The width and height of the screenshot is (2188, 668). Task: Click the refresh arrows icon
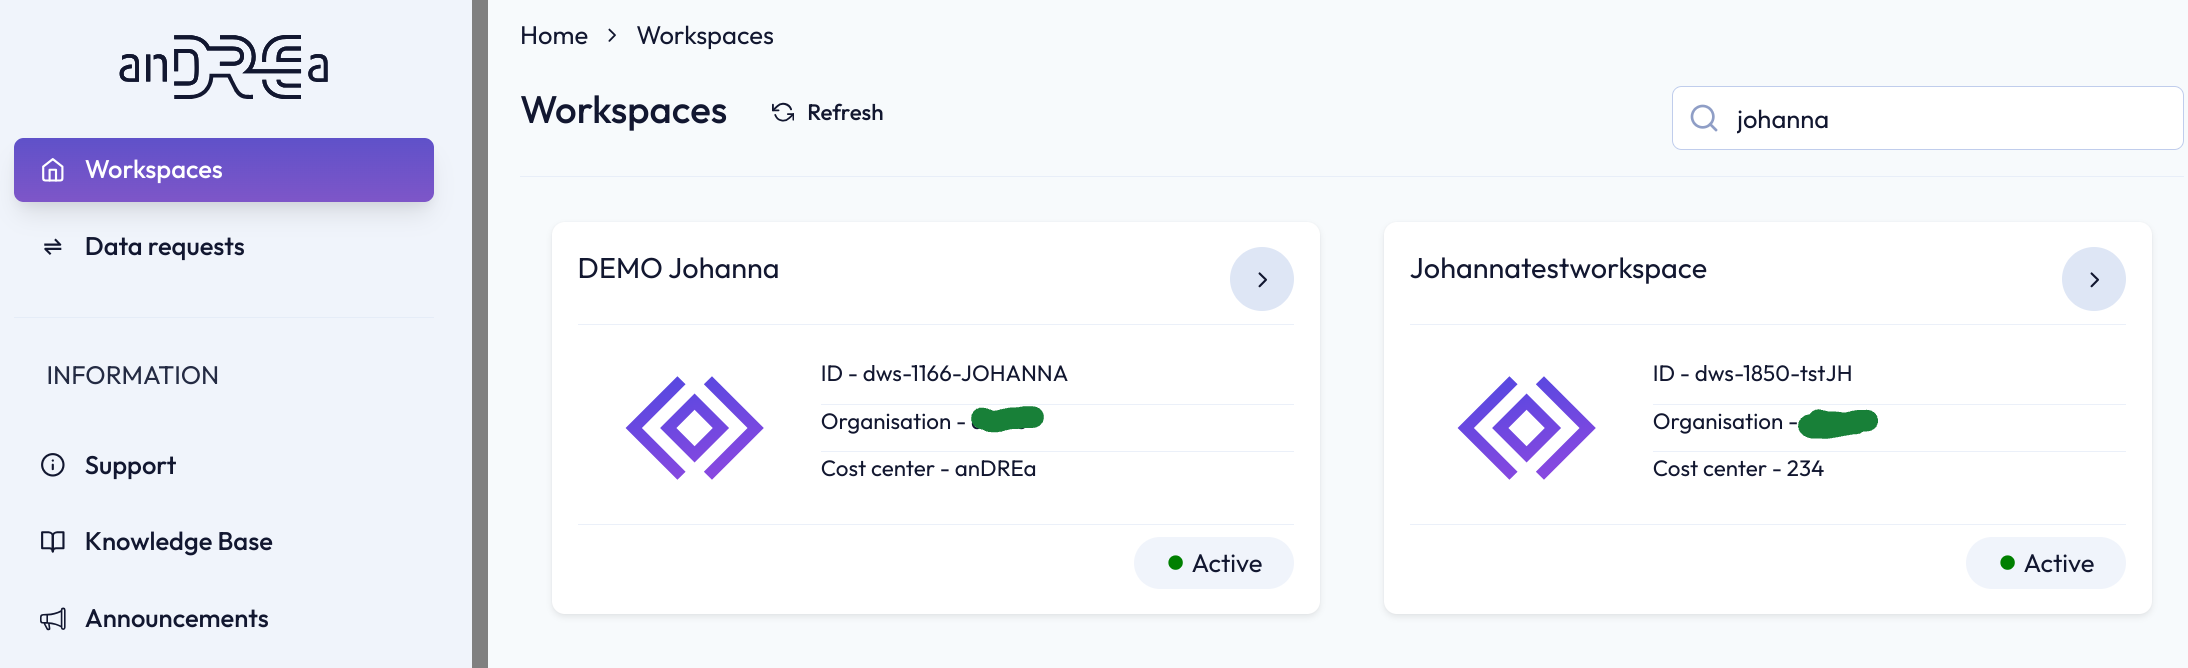783,113
